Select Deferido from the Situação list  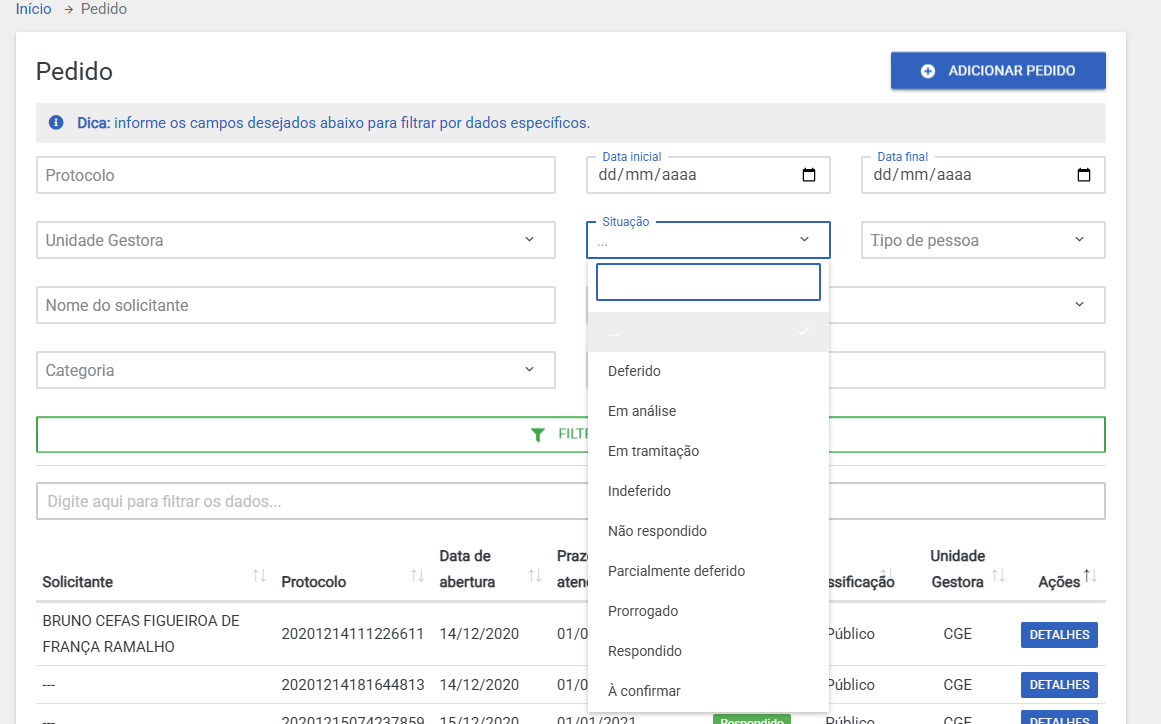tap(634, 371)
